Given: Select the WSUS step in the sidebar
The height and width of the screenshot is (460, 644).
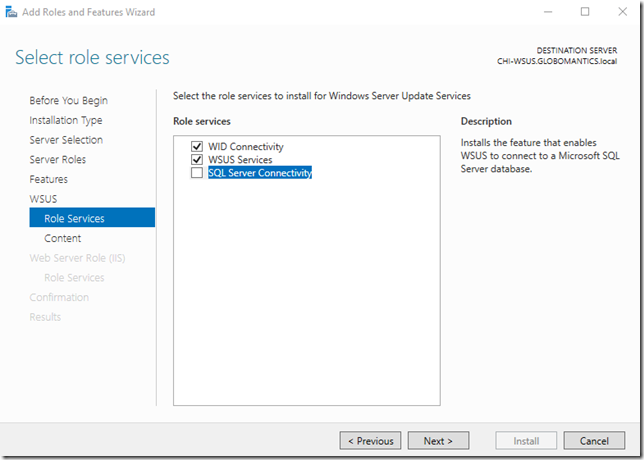Looking at the screenshot, I should point(43,199).
